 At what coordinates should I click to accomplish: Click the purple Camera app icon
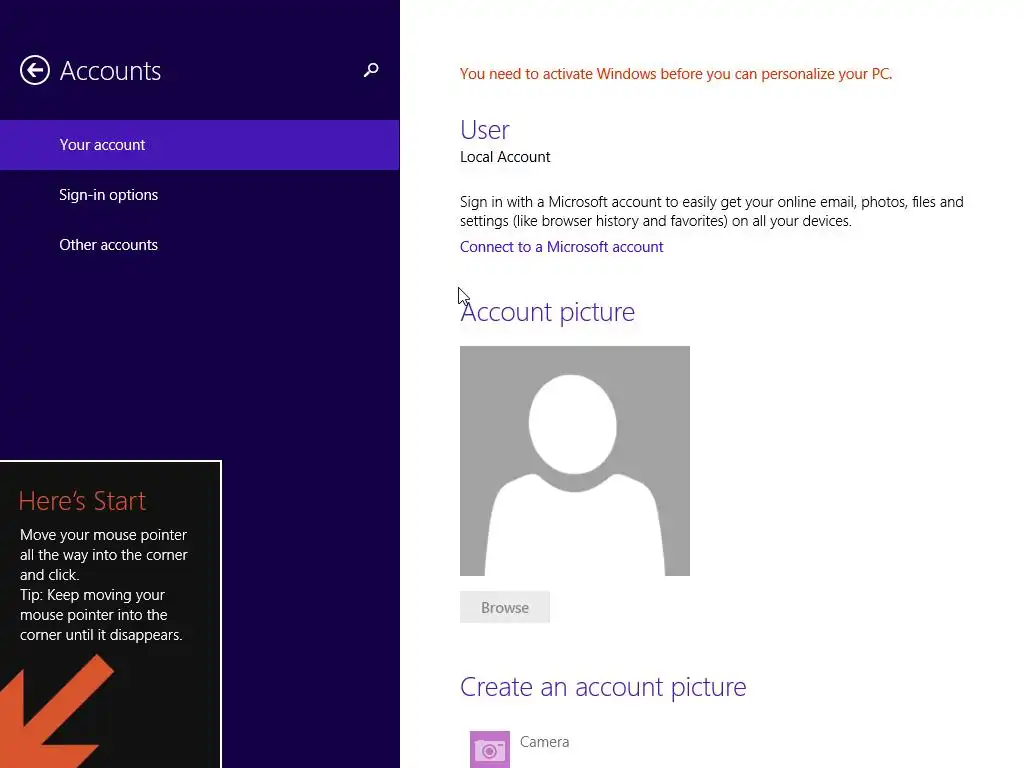pos(490,750)
